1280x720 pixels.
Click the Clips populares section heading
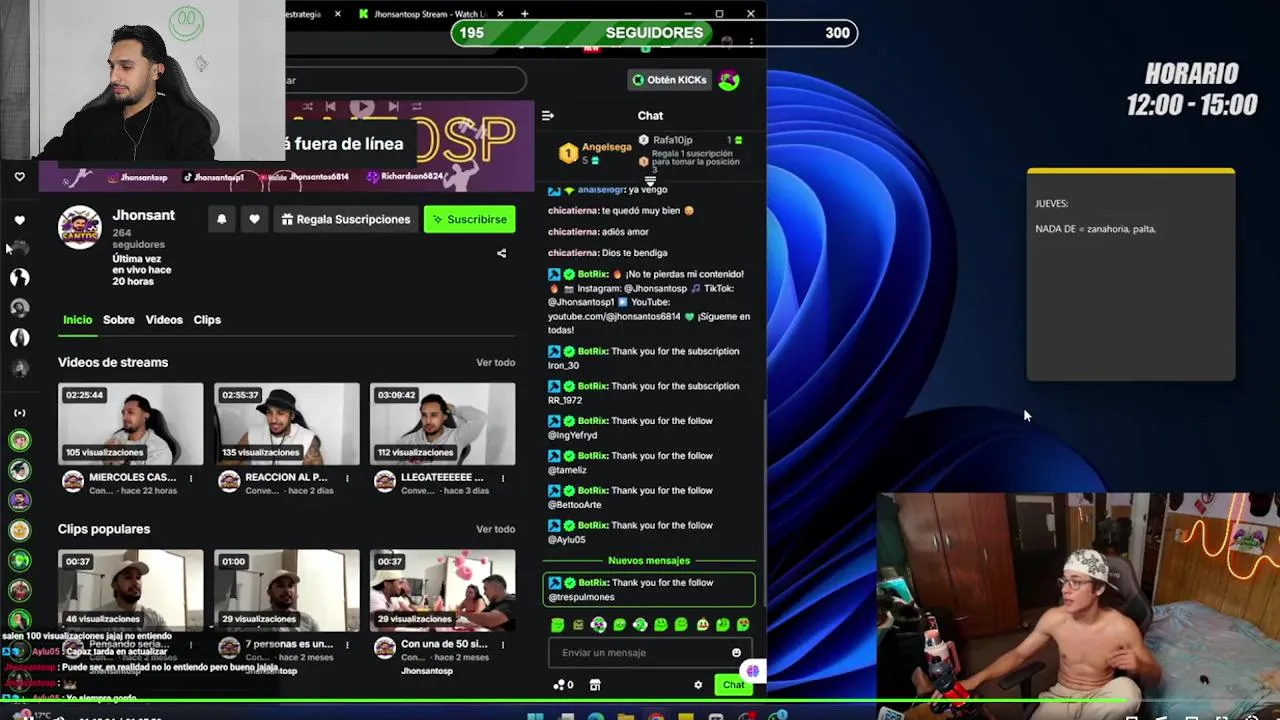pyautogui.click(x=104, y=529)
